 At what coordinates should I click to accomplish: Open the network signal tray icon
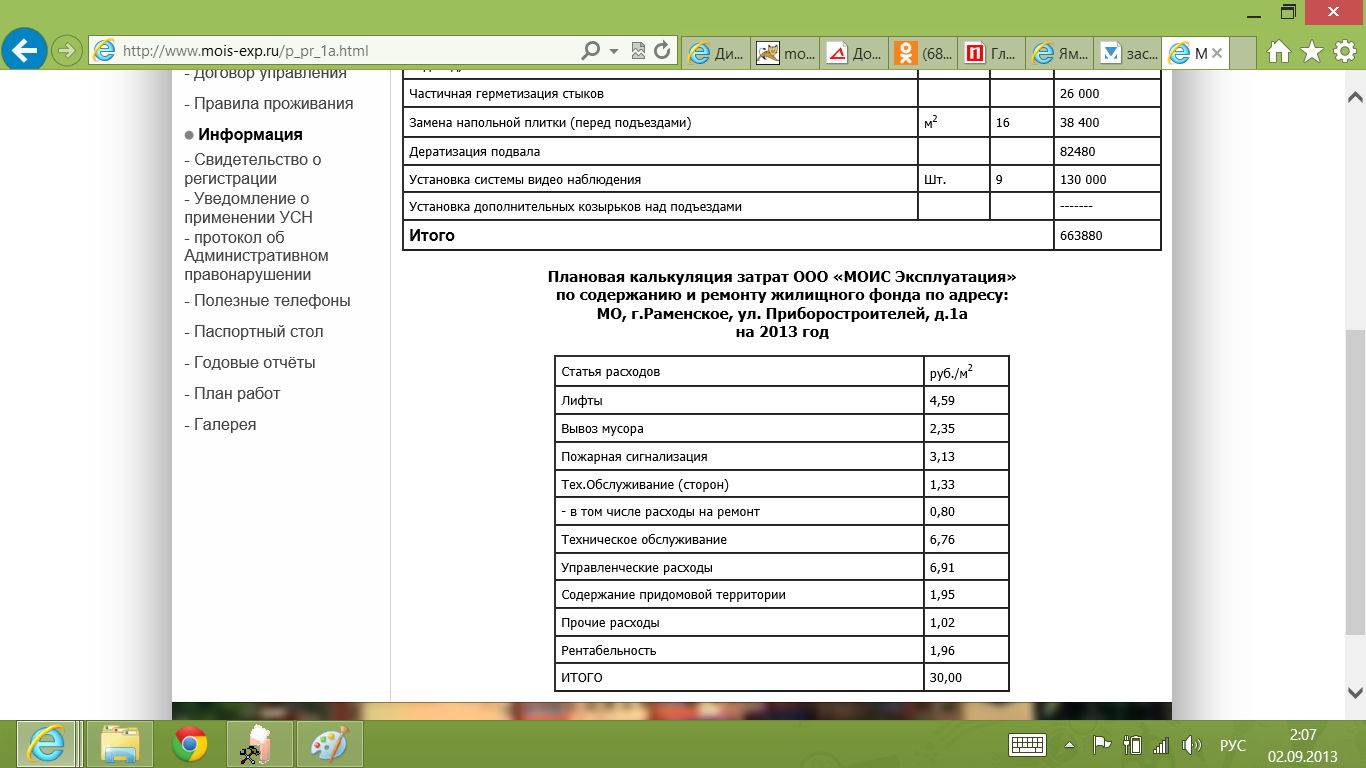1161,745
